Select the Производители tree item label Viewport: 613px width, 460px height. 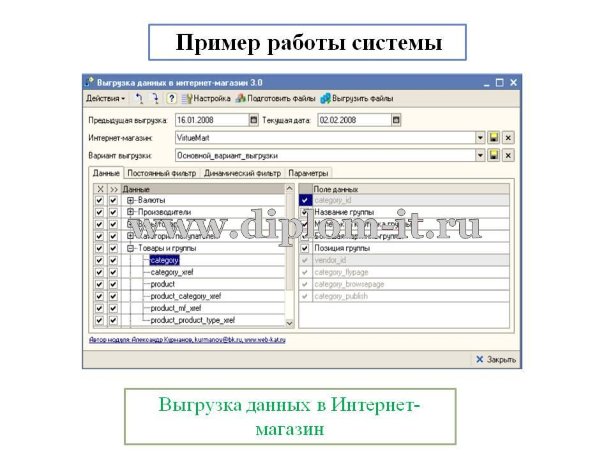pyautogui.click(x=165, y=212)
